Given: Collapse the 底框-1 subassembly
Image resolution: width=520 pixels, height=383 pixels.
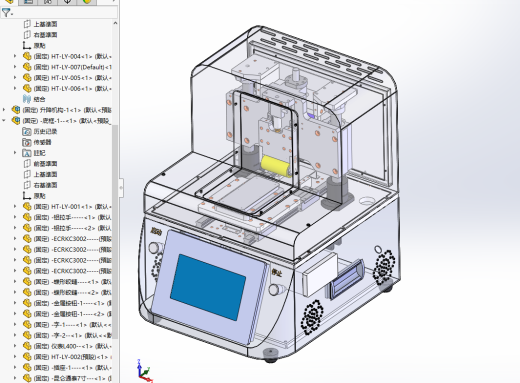Looking at the screenshot, I should click(4, 120).
